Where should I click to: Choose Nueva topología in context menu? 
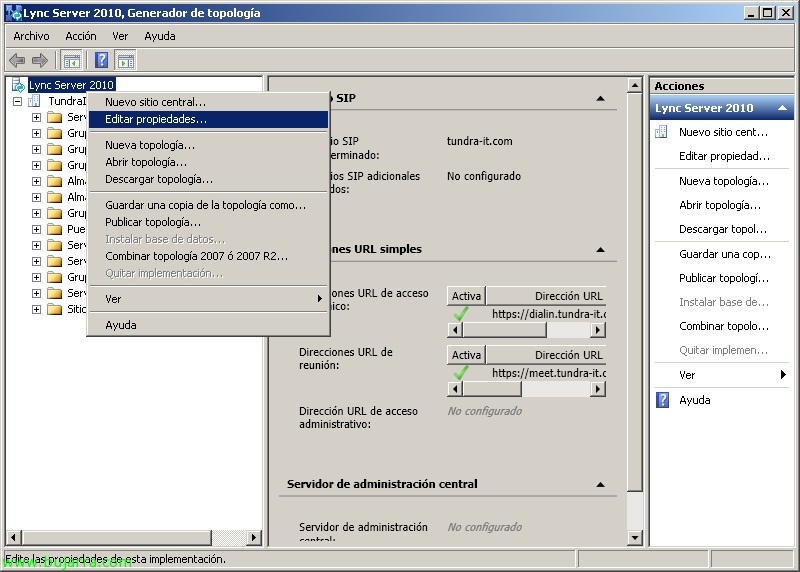[x=208, y=145]
